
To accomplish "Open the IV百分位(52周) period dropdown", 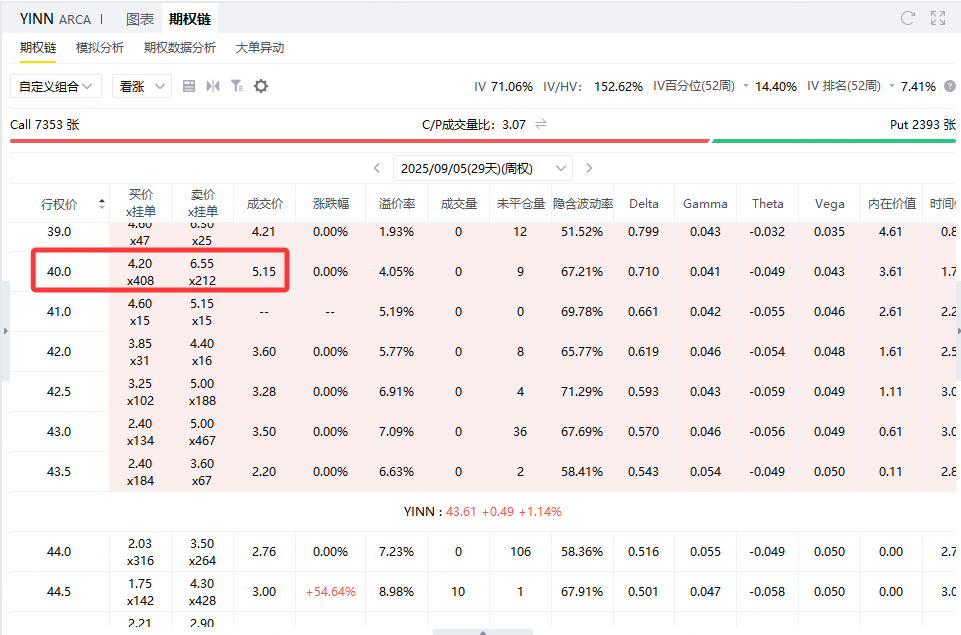I will (746, 86).
